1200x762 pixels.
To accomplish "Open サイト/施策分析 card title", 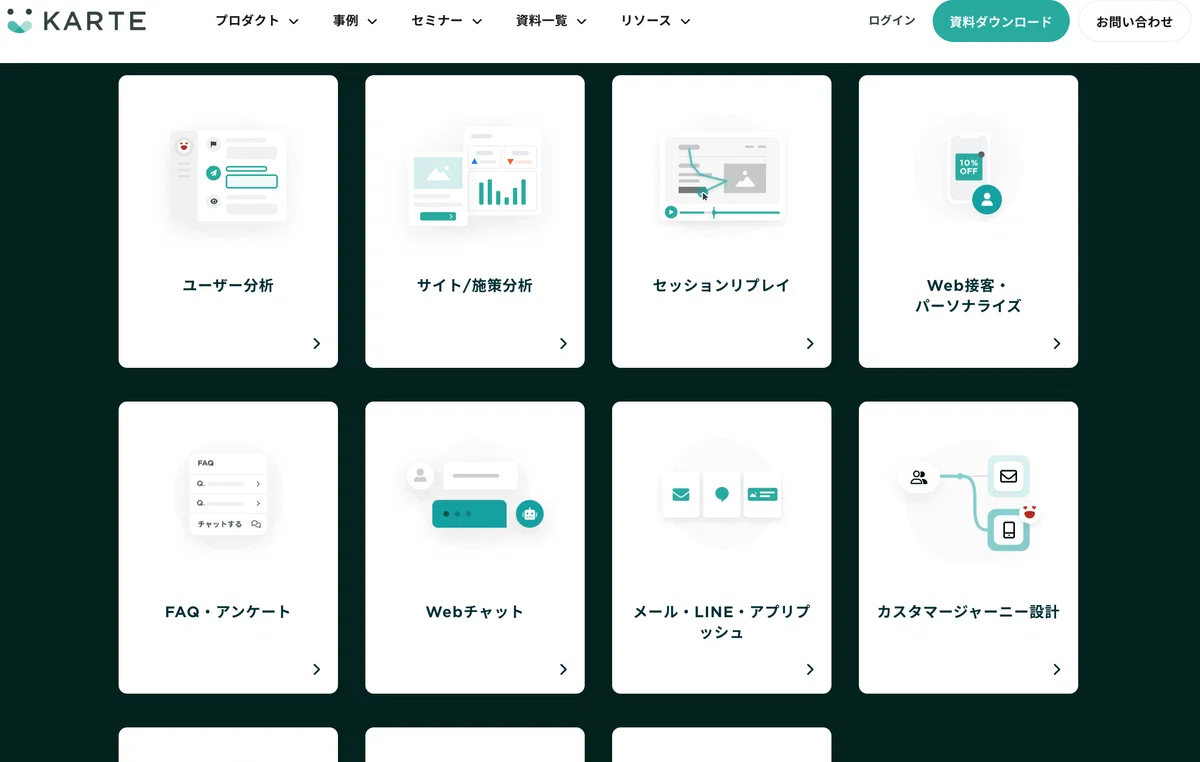I will point(475,285).
